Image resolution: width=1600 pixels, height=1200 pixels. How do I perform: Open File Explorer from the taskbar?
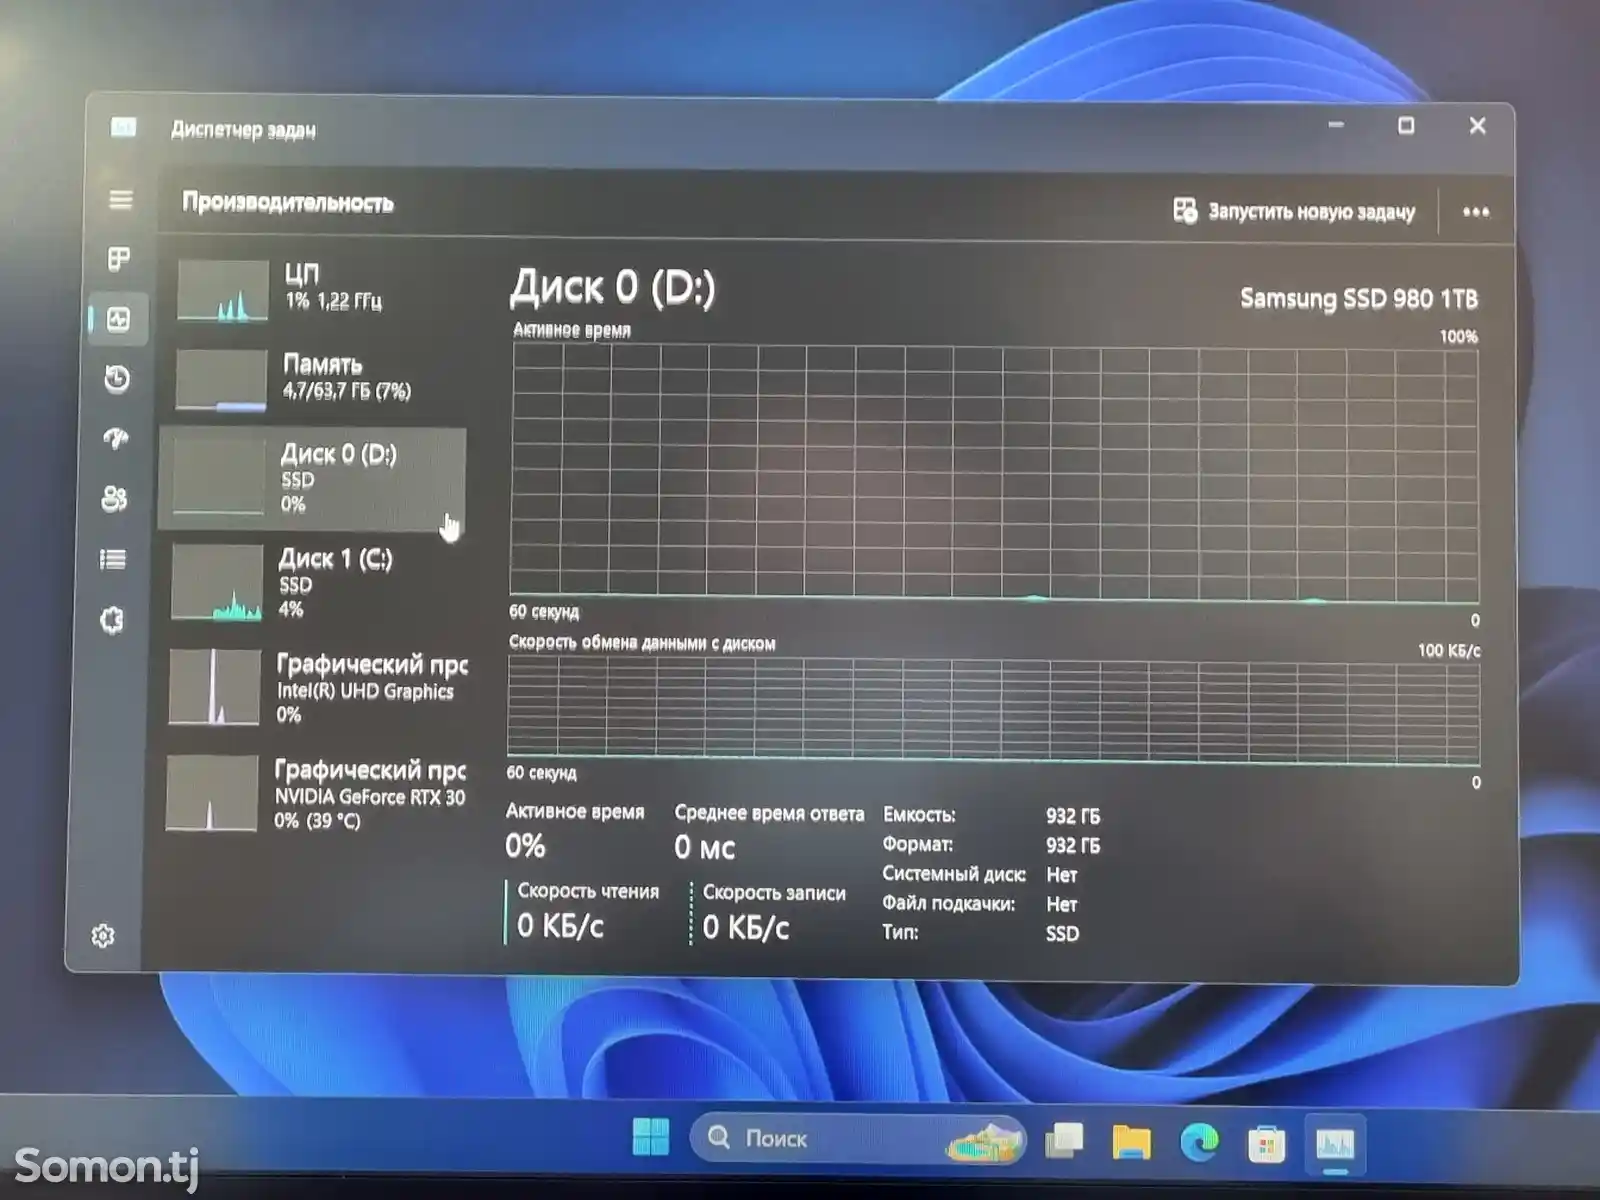(x=1131, y=1141)
